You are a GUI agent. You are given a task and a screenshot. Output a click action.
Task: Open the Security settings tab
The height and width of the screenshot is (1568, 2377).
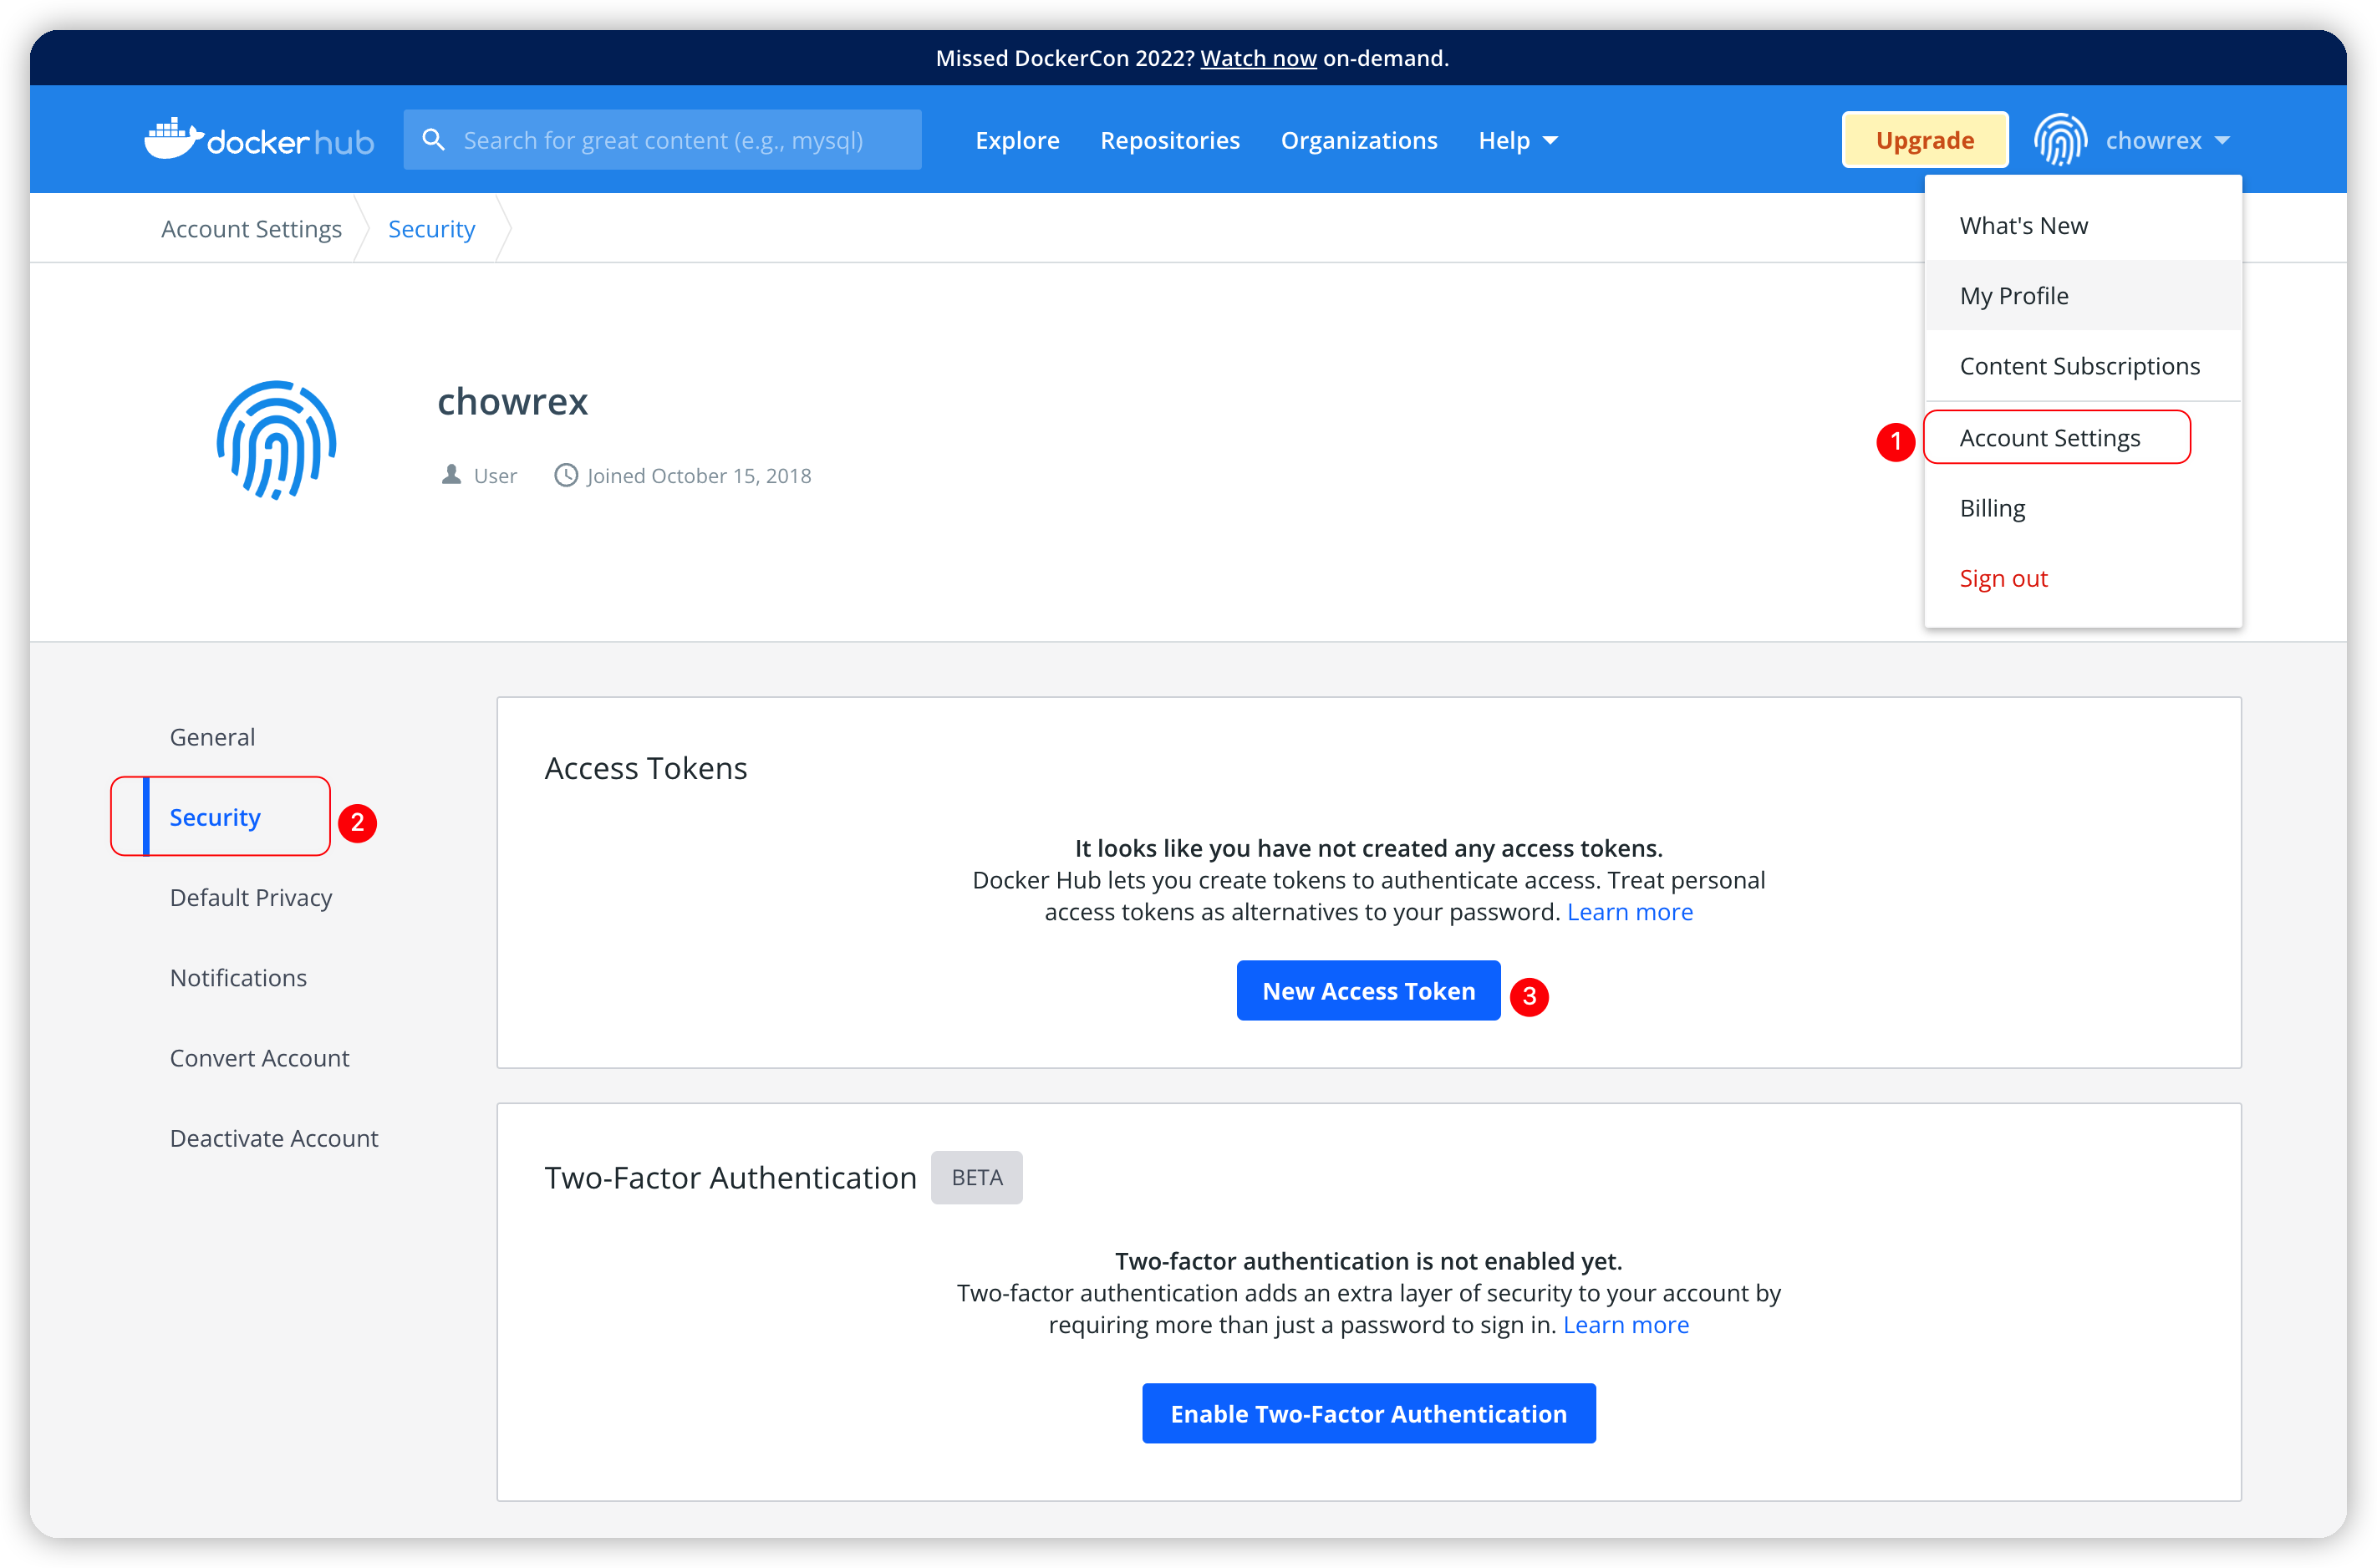pyautogui.click(x=215, y=817)
